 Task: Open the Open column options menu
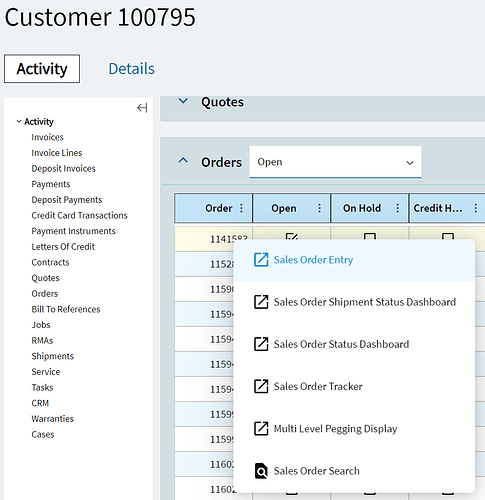pos(319,208)
